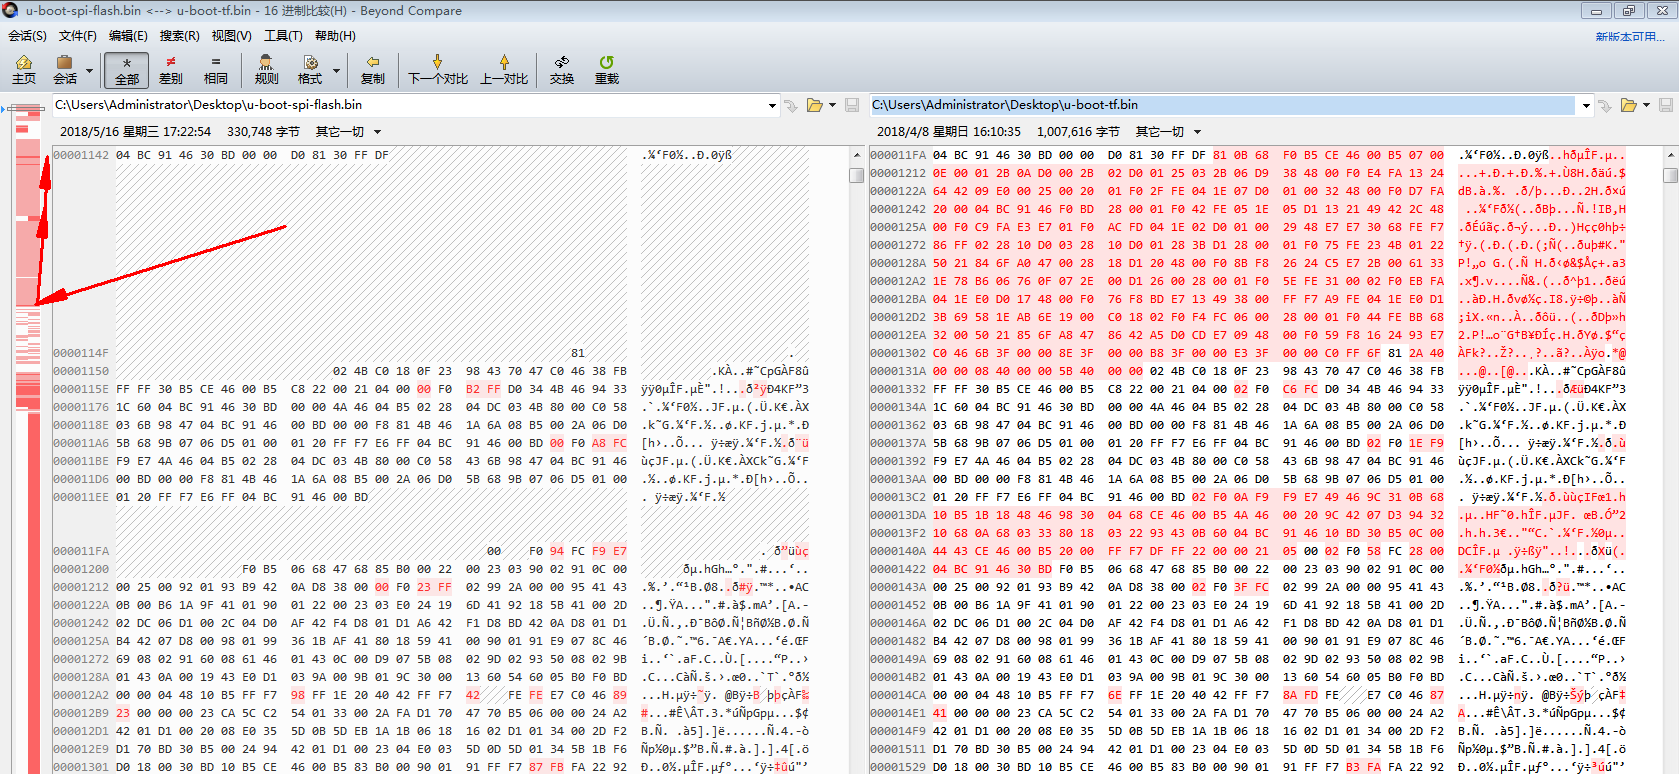This screenshot has width=1679, height=774.
Task: Click right pane save disk icon
Action: click(1666, 105)
